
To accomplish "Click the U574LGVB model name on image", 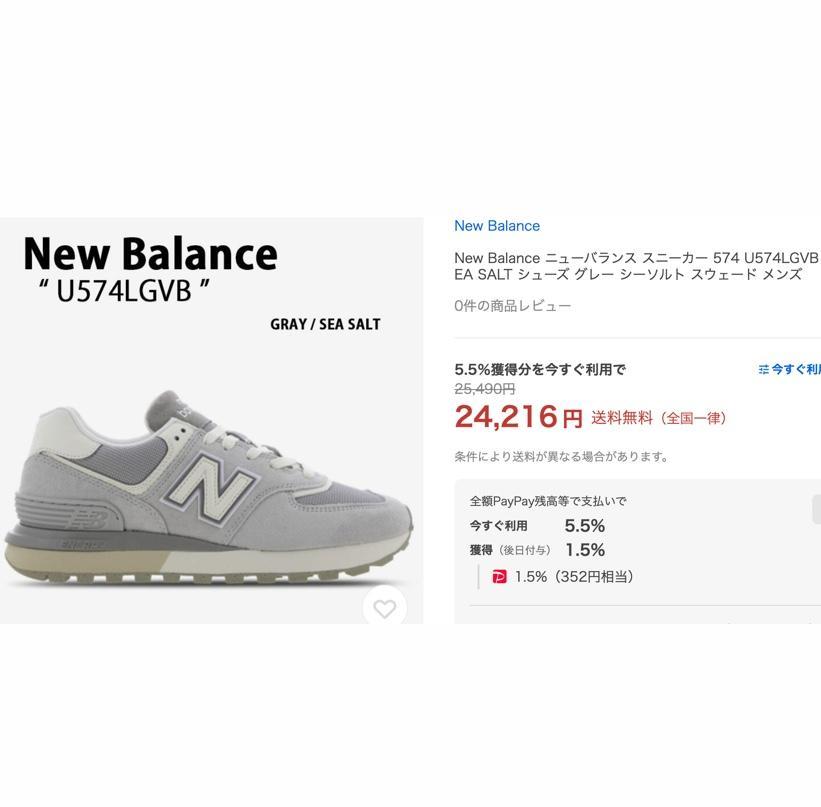I will [x=124, y=291].
